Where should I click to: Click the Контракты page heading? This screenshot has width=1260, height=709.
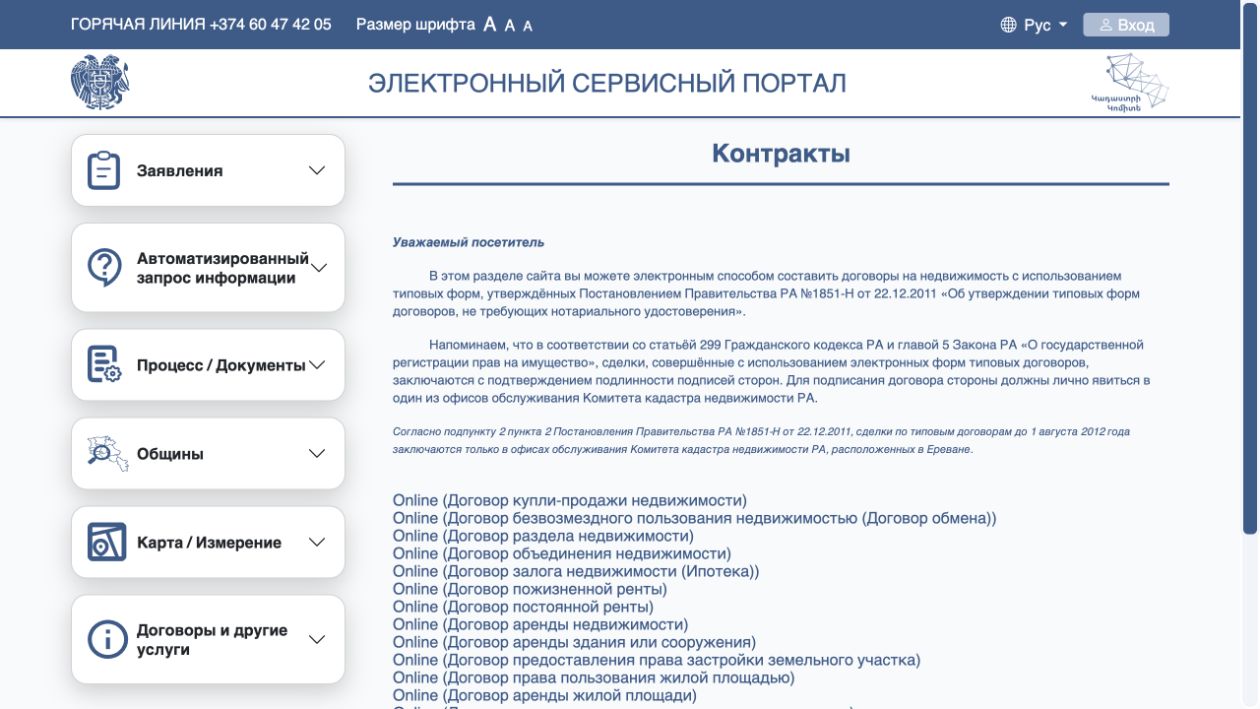781,153
